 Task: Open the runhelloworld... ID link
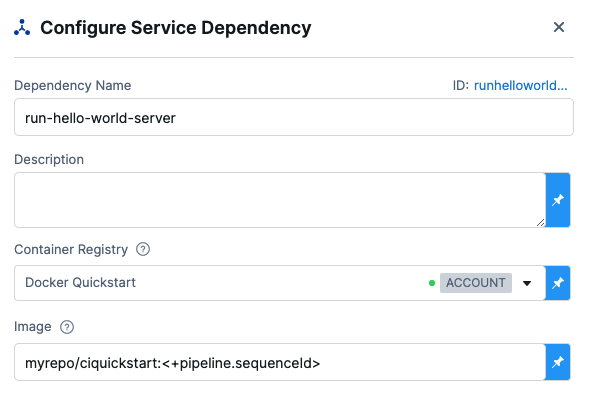point(521,86)
